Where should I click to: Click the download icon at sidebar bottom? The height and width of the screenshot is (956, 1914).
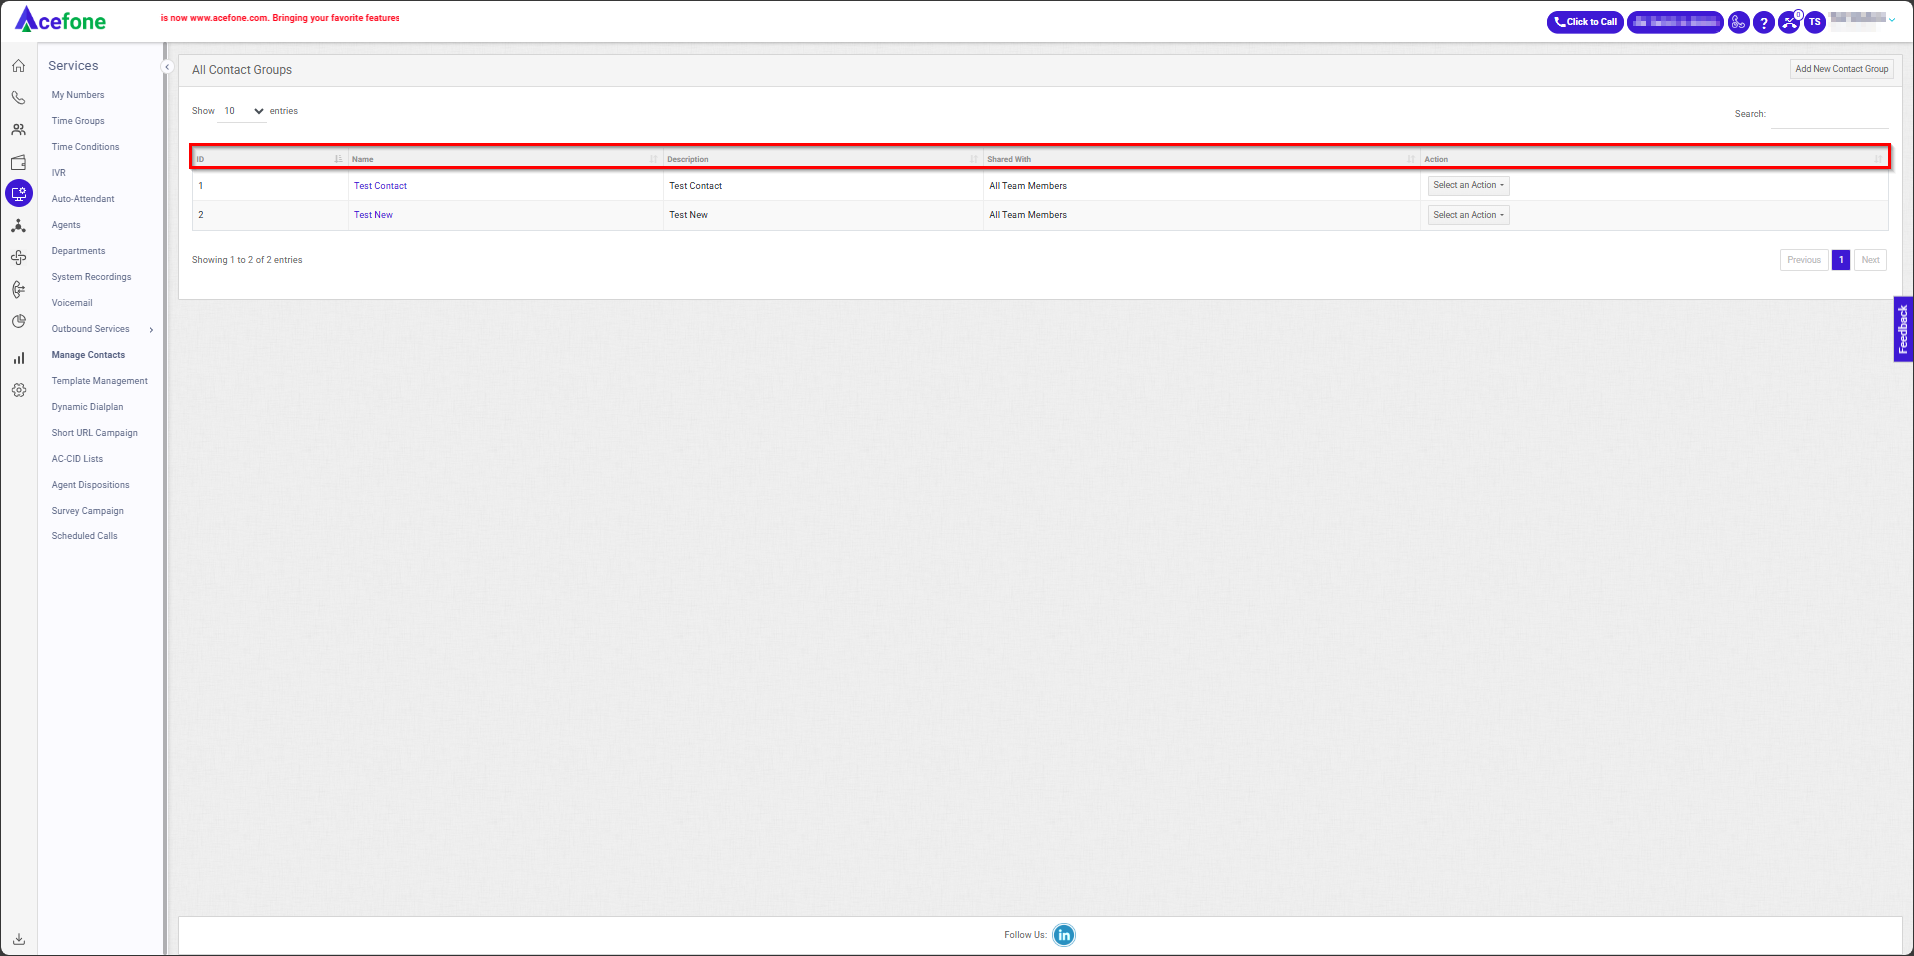click(18, 939)
